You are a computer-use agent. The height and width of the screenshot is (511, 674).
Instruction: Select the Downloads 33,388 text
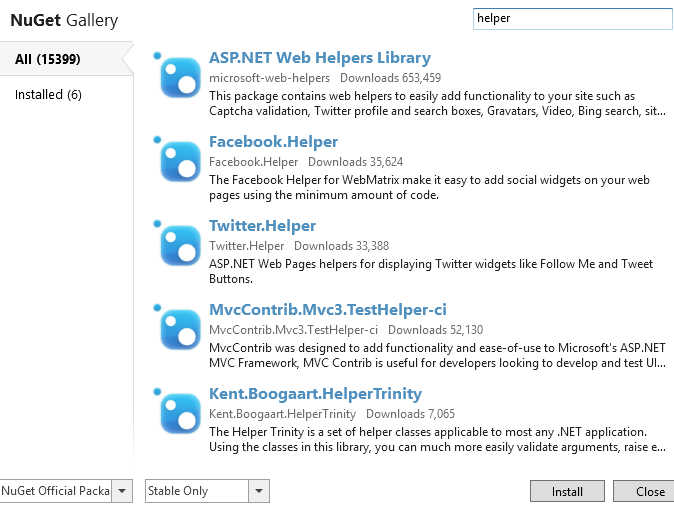341,246
